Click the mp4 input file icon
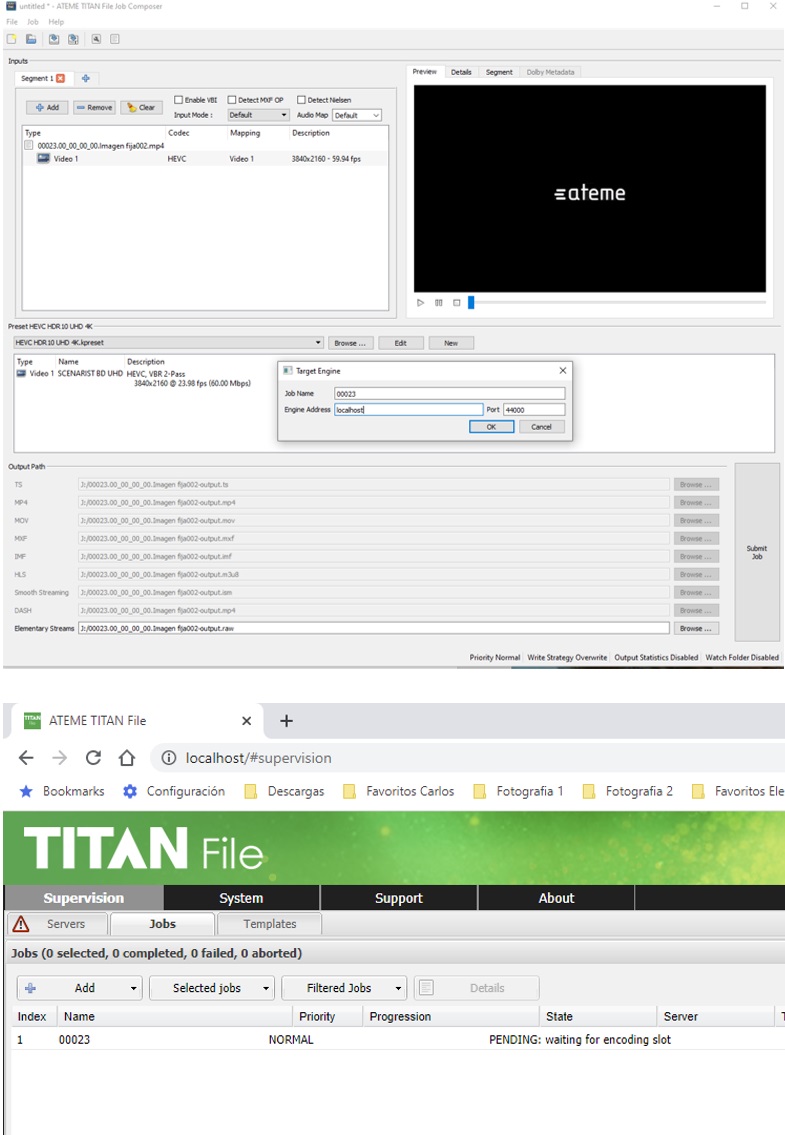The image size is (785, 1135). click(28, 145)
